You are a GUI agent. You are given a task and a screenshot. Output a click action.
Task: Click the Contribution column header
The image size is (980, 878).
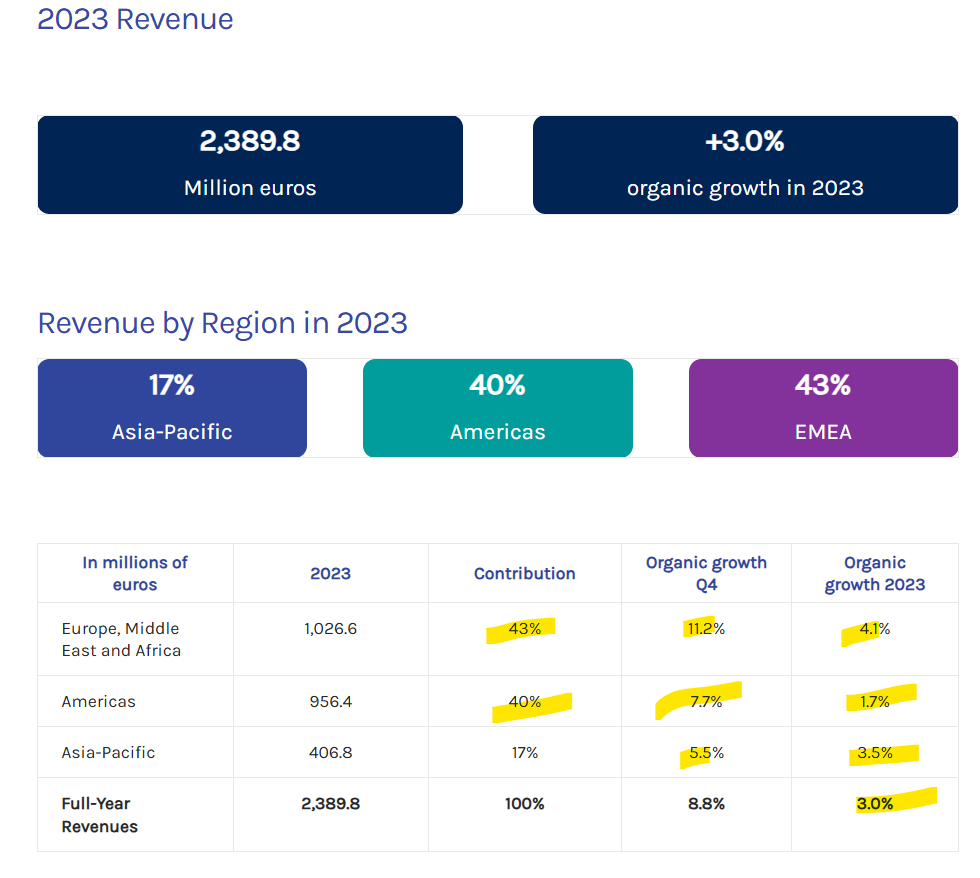[524, 574]
